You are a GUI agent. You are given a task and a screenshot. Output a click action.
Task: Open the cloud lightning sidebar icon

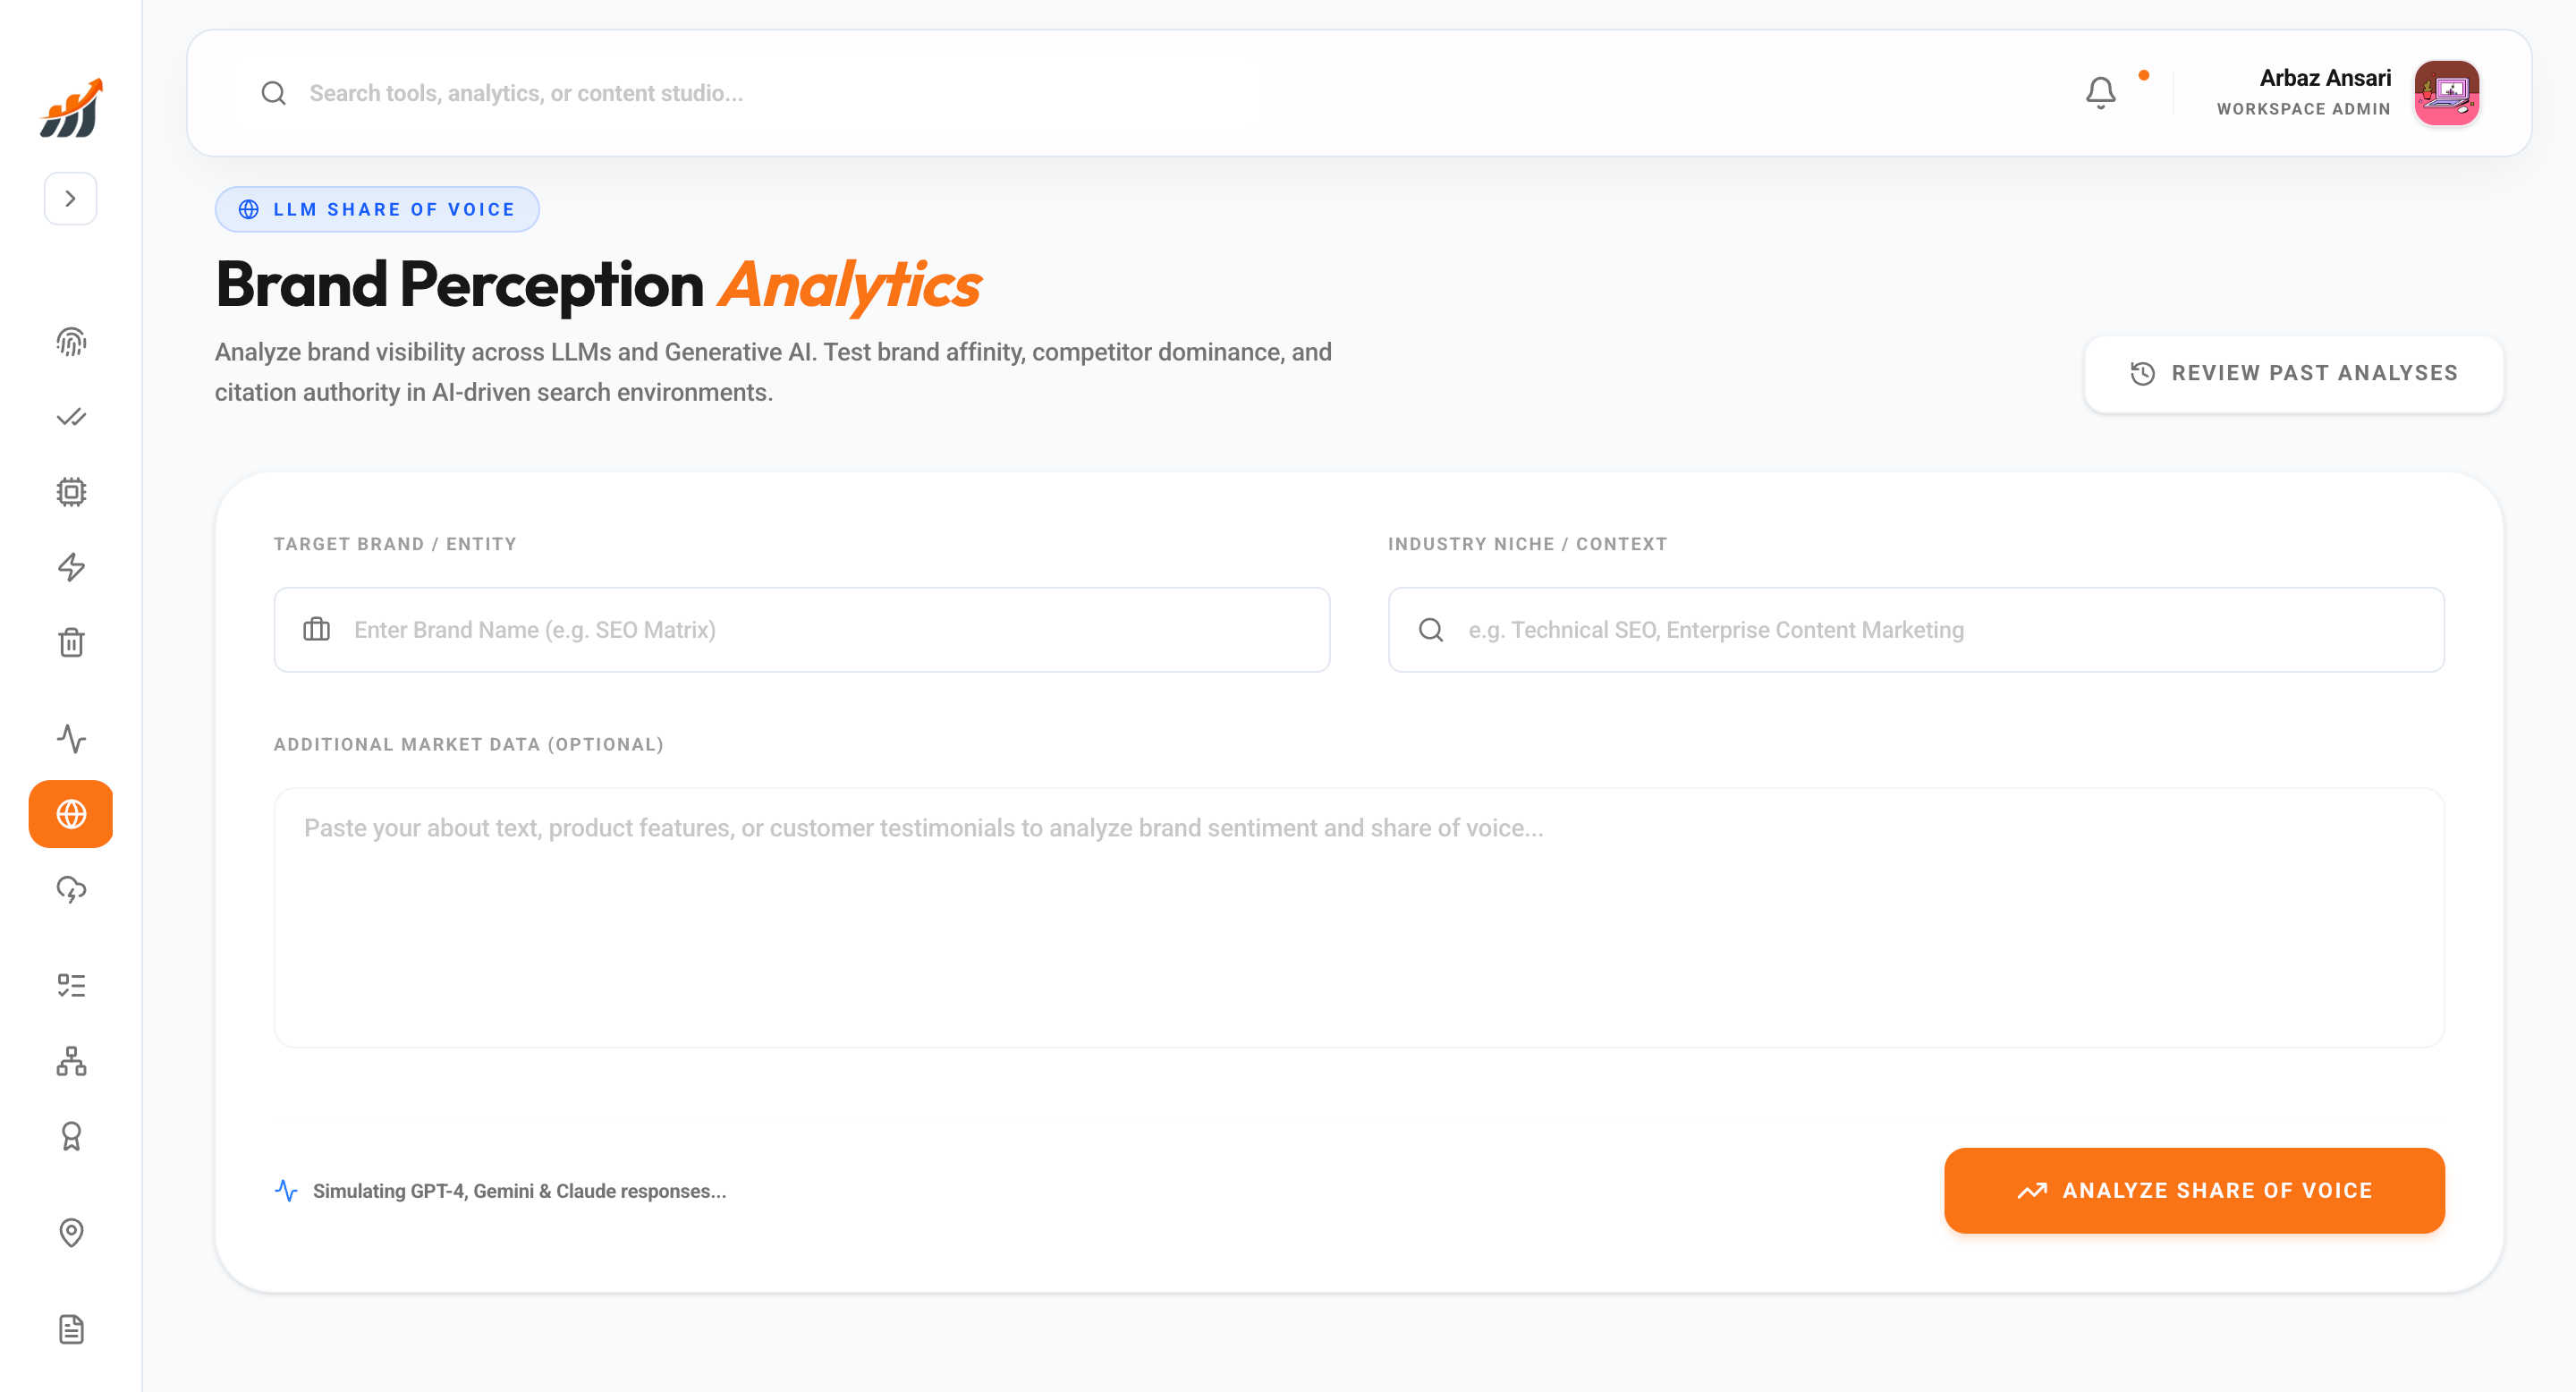pyautogui.click(x=71, y=889)
